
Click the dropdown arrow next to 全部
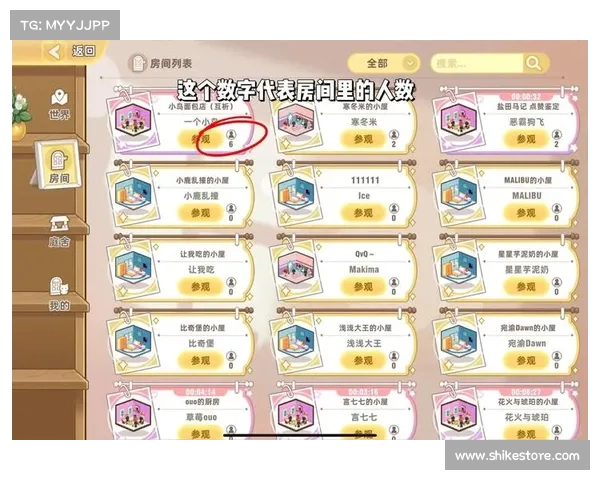[410, 63]
